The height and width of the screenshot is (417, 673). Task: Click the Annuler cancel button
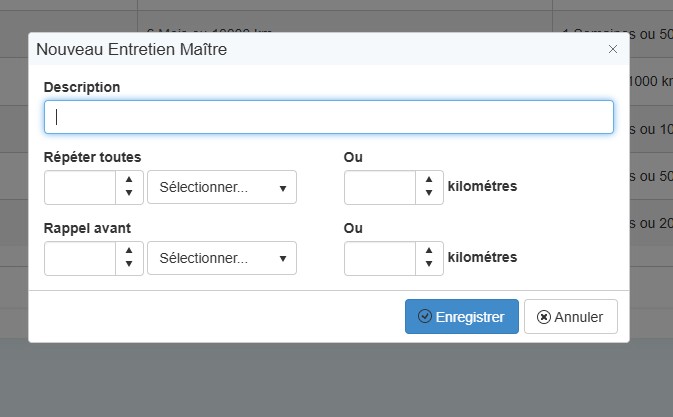[x=570, y=317]
